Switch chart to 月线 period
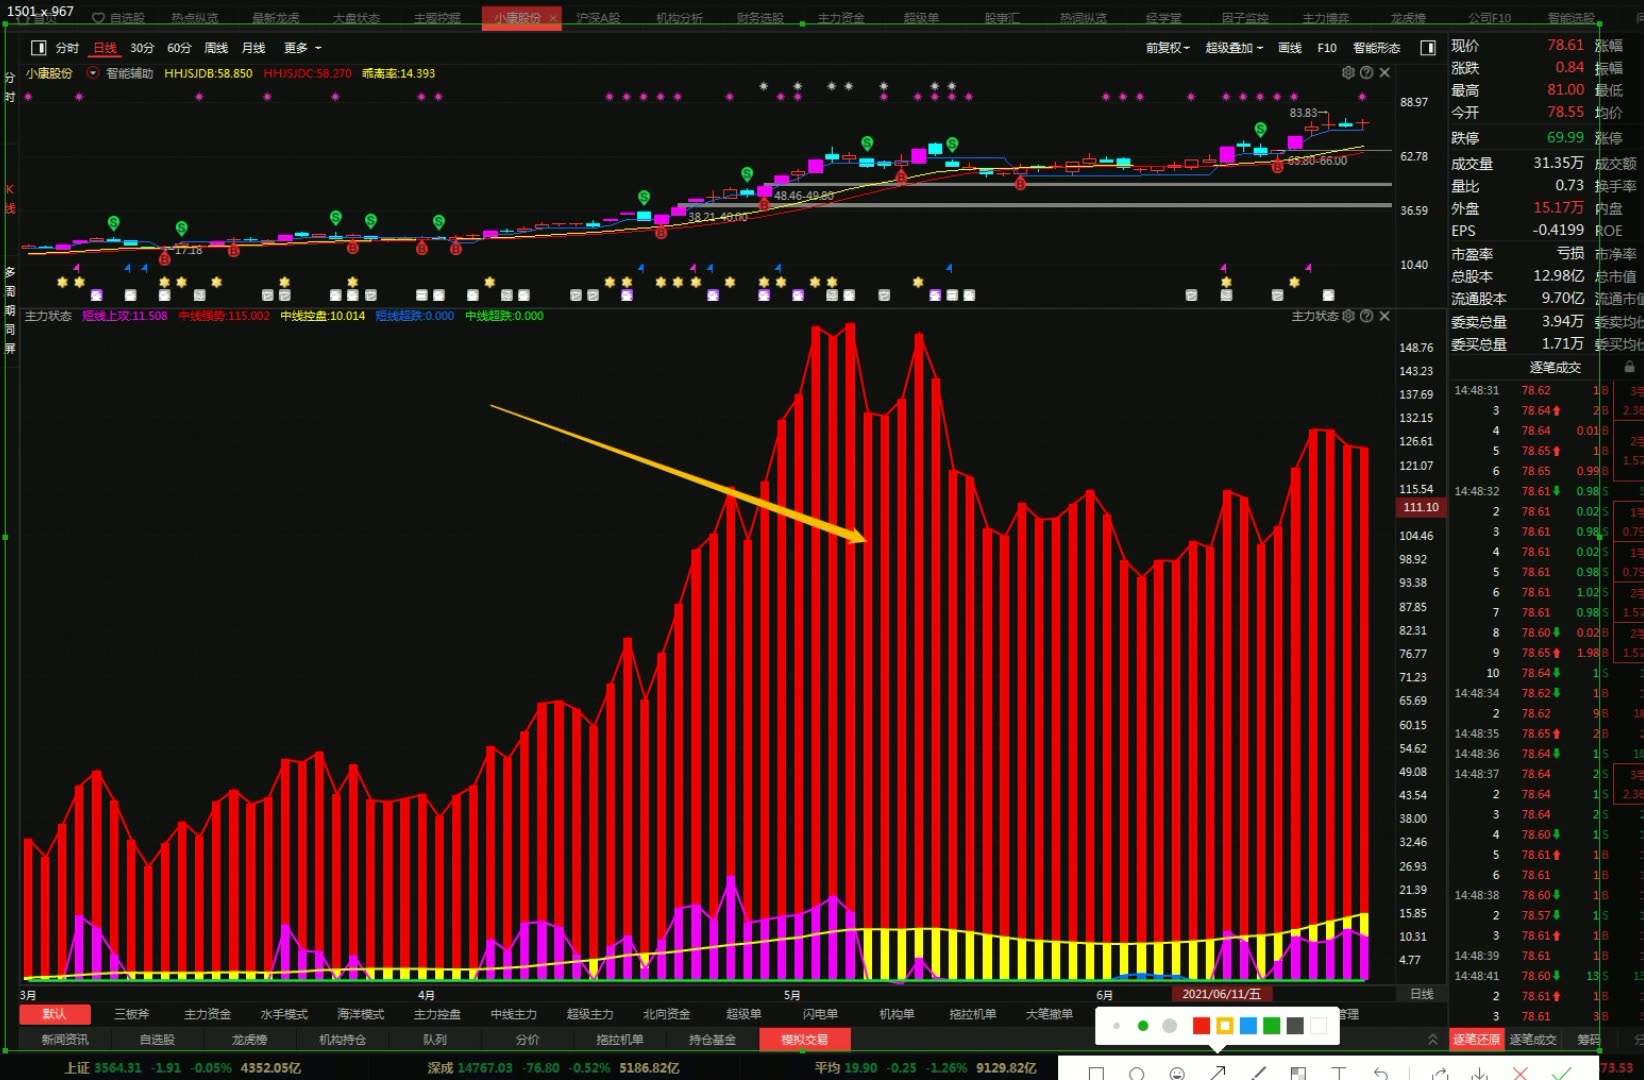The height and width of the screenshot is (1080, 1644). tap(253, 48)
